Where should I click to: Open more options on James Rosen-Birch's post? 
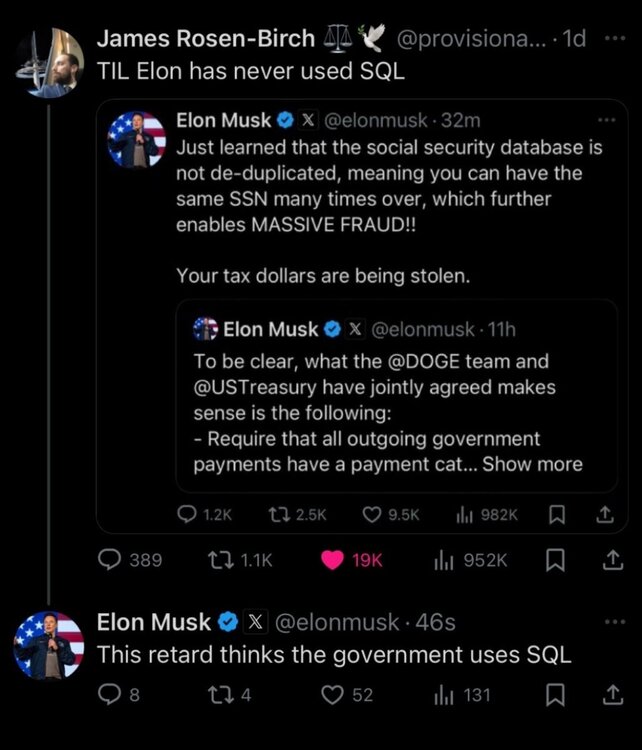[x=612, y=40]
